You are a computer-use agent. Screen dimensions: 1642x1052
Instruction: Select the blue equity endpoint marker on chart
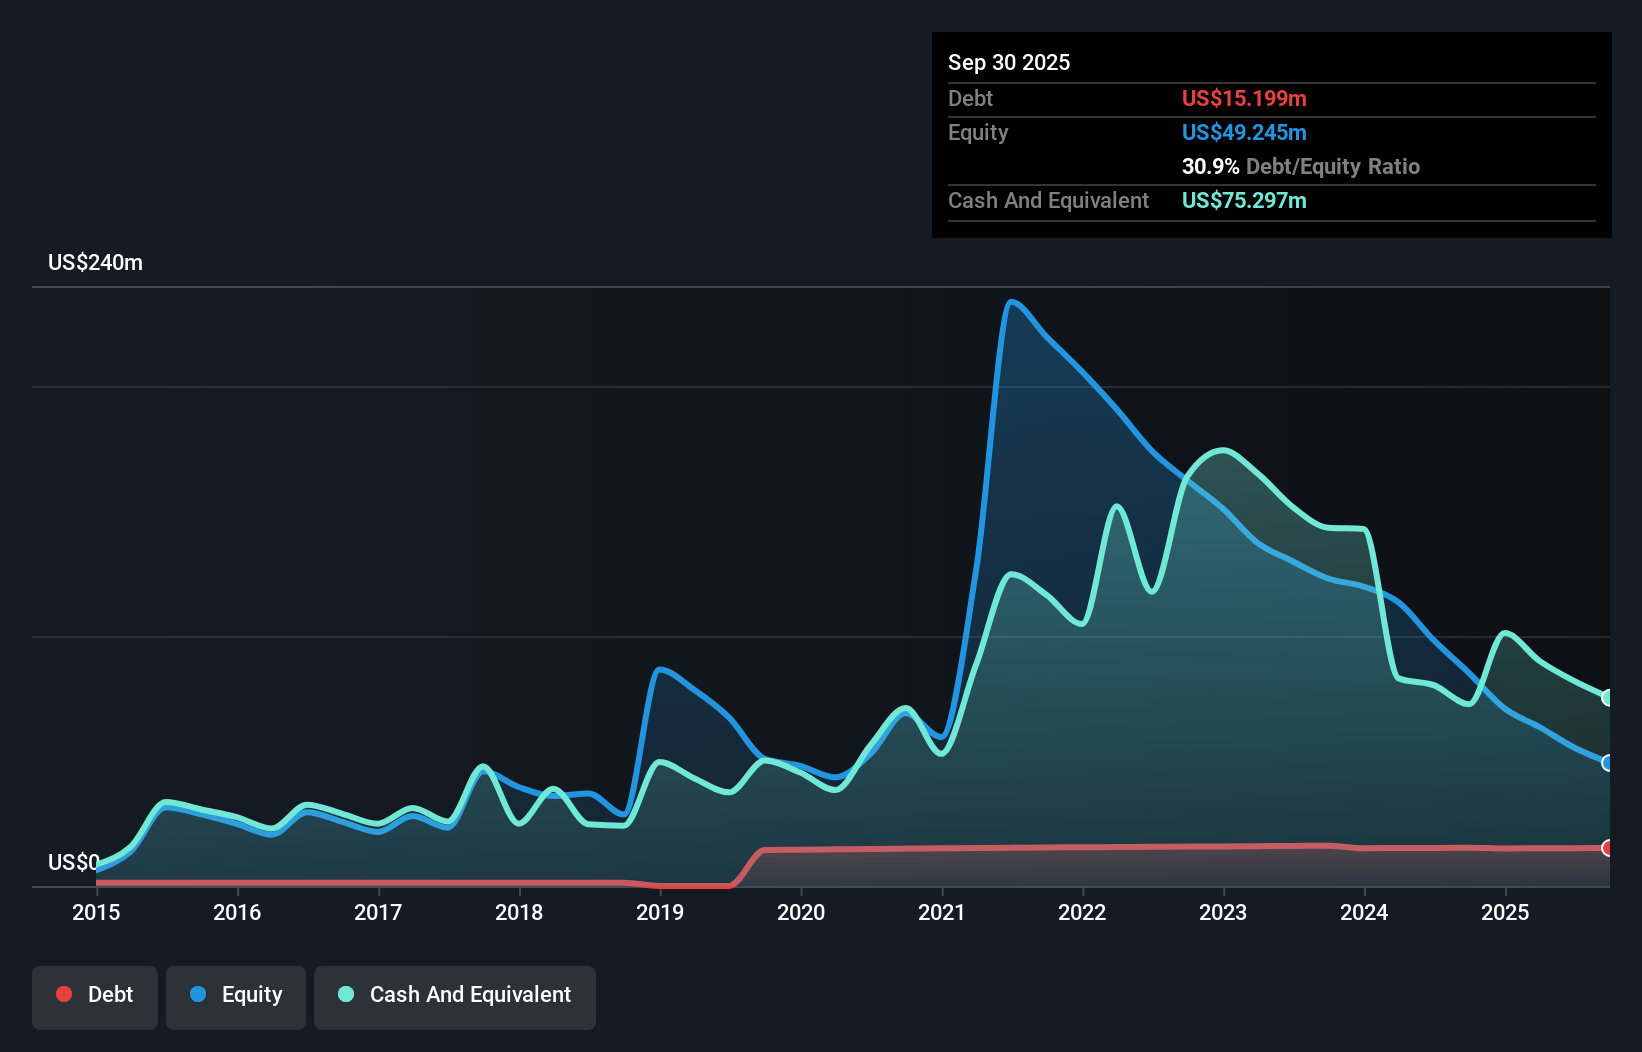(1607, 762)
